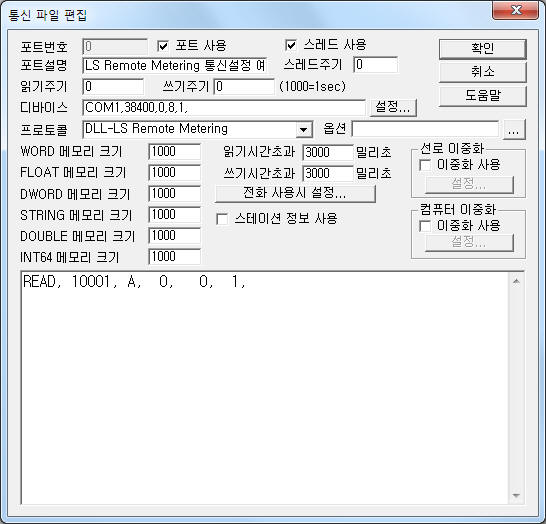Click the 포트번호 field

click(x=115, y=46)
